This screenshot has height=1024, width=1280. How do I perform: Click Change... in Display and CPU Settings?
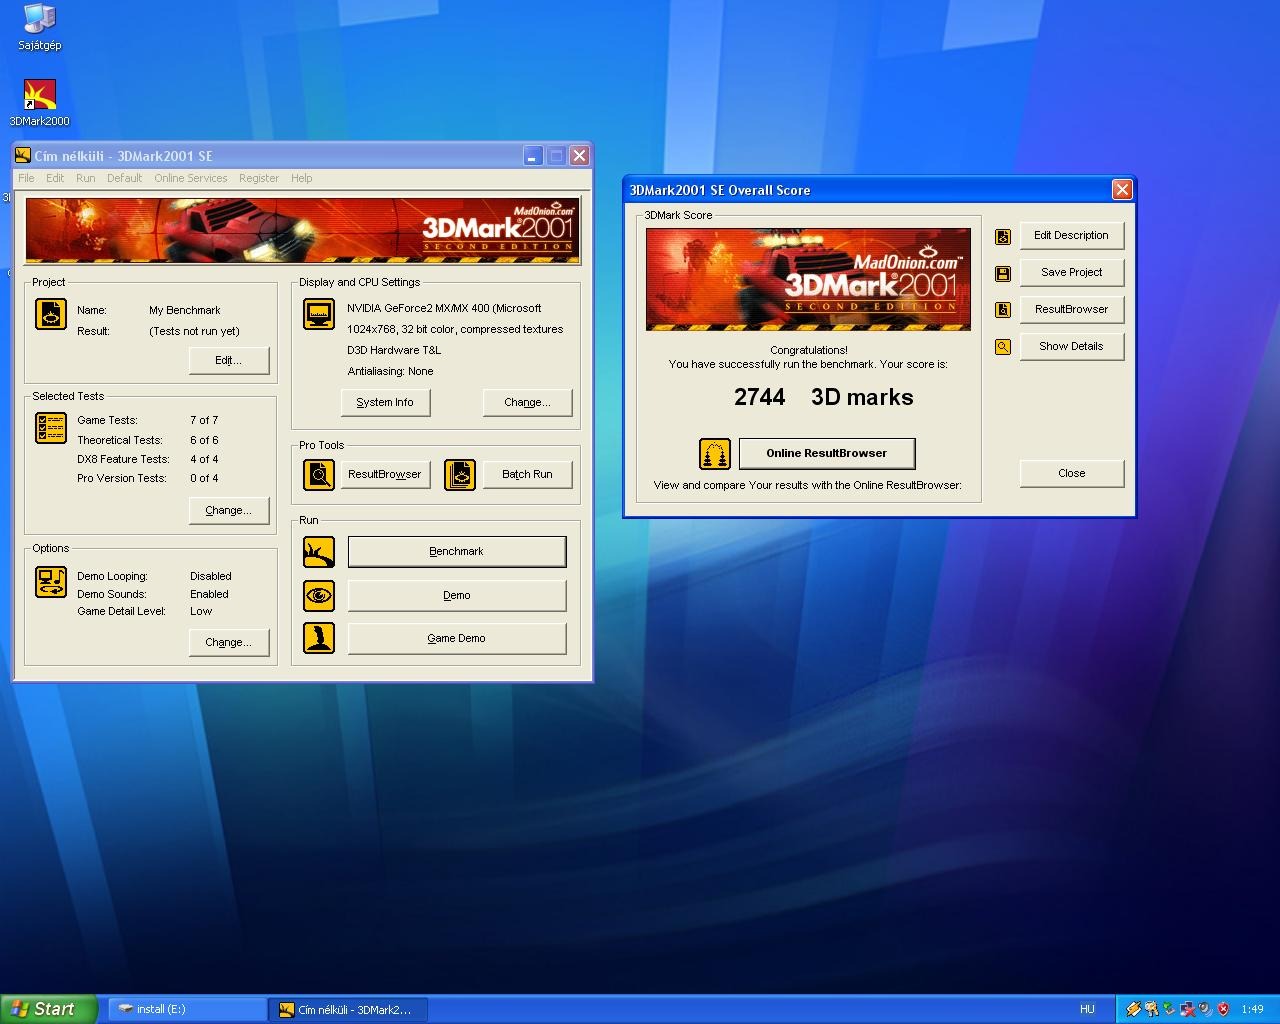point(527,402)
